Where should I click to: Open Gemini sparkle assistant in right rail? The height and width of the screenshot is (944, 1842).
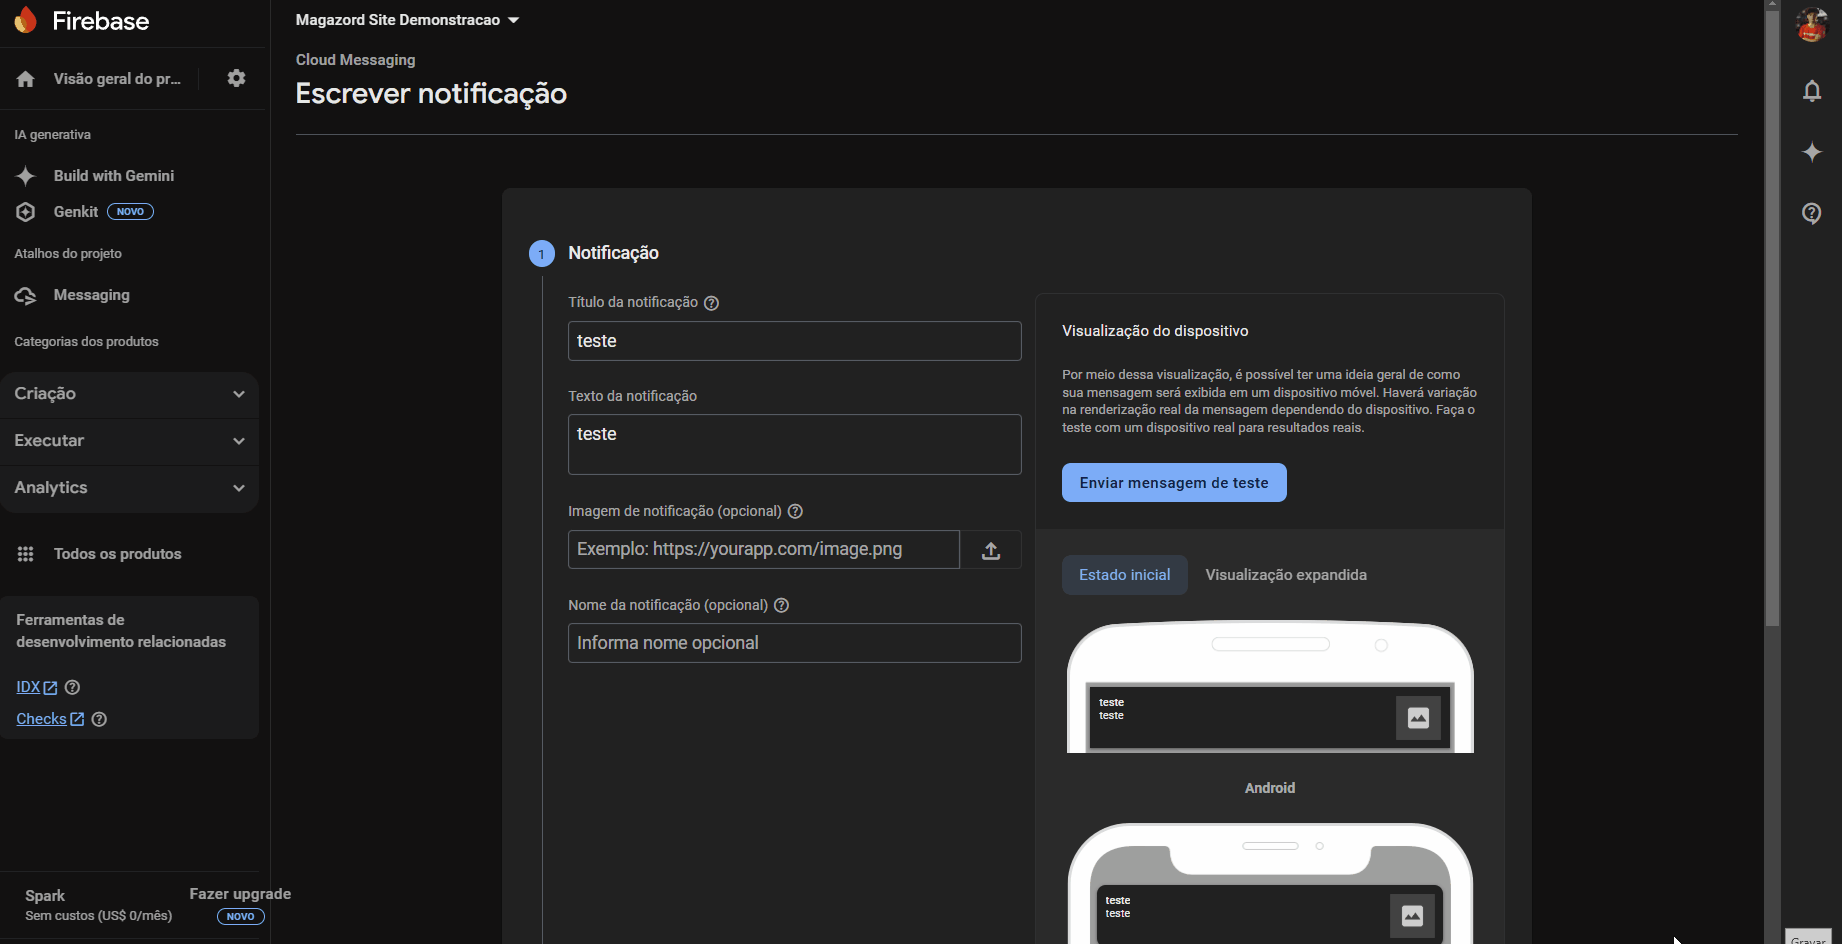[1811, 152]
